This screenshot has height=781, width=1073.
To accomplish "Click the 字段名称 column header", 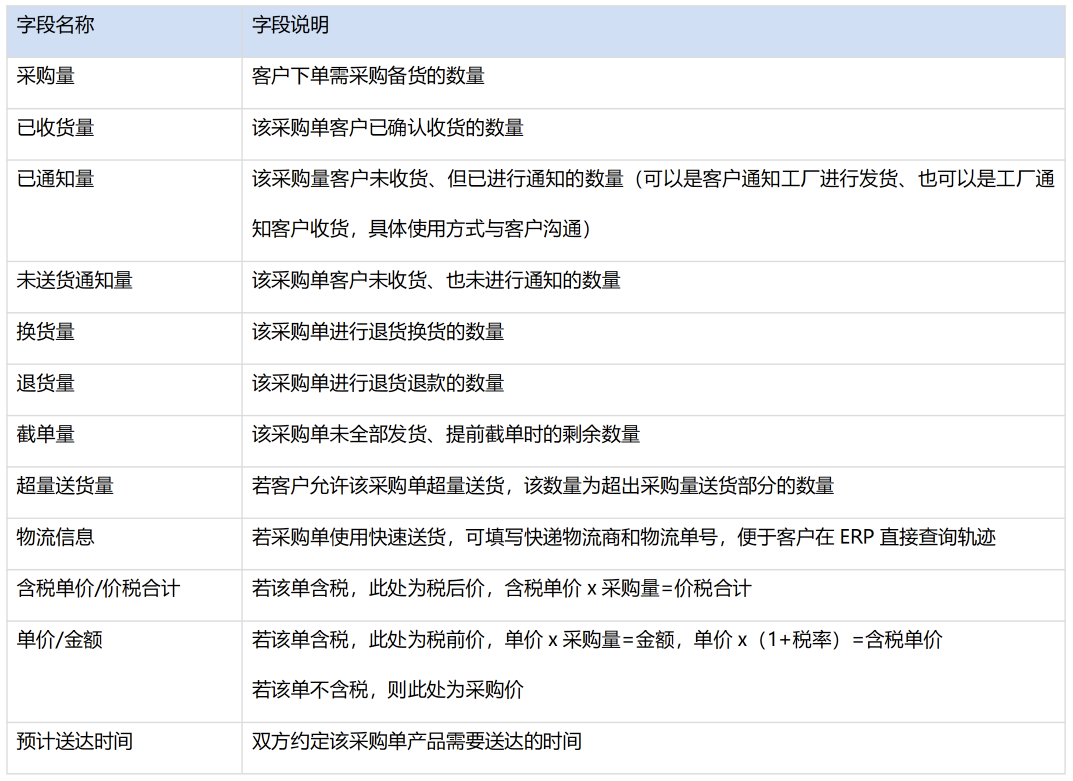I will pos(56,26).
